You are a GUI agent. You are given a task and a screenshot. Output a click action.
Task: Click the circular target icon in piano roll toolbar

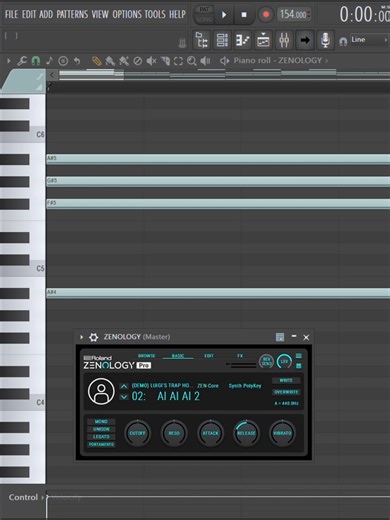click(x=63, y=61)
